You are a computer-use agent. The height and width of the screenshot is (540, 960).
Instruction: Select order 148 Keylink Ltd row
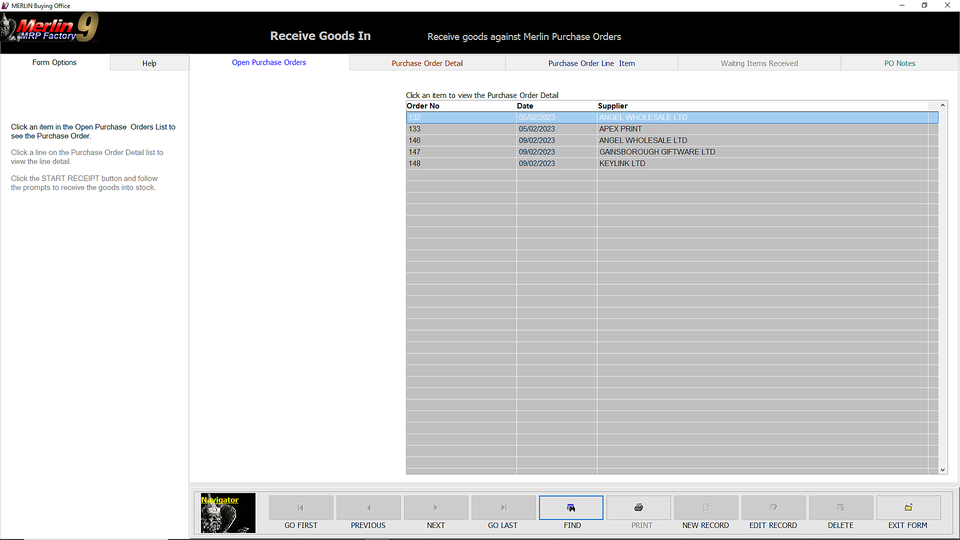tap(660, 163)
